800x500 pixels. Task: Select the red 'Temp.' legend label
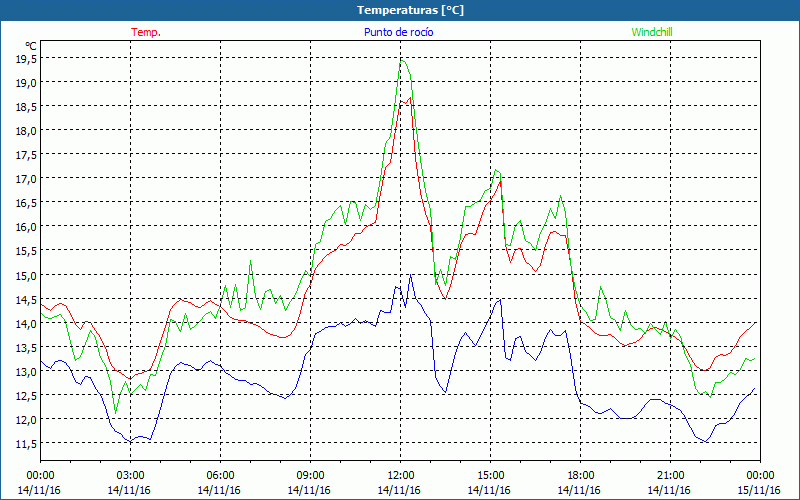coord(146,32)
